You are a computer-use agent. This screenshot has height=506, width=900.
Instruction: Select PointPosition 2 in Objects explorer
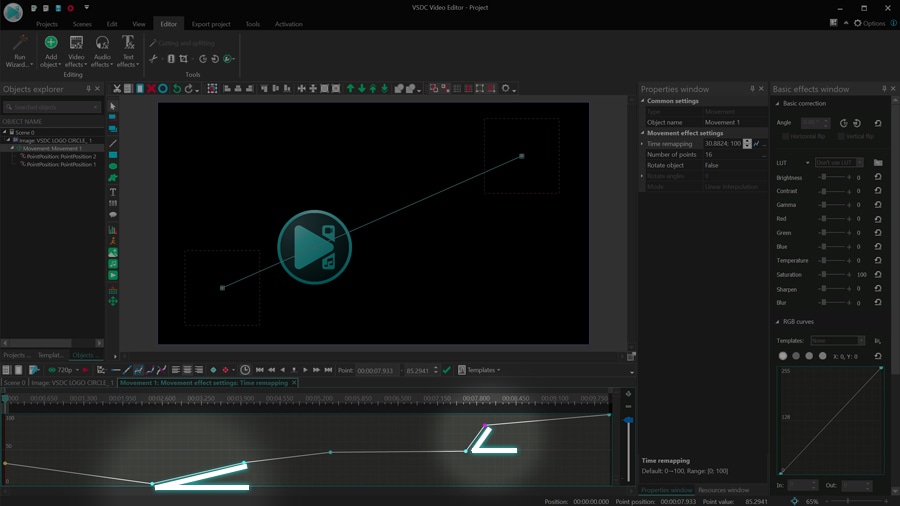61,156
